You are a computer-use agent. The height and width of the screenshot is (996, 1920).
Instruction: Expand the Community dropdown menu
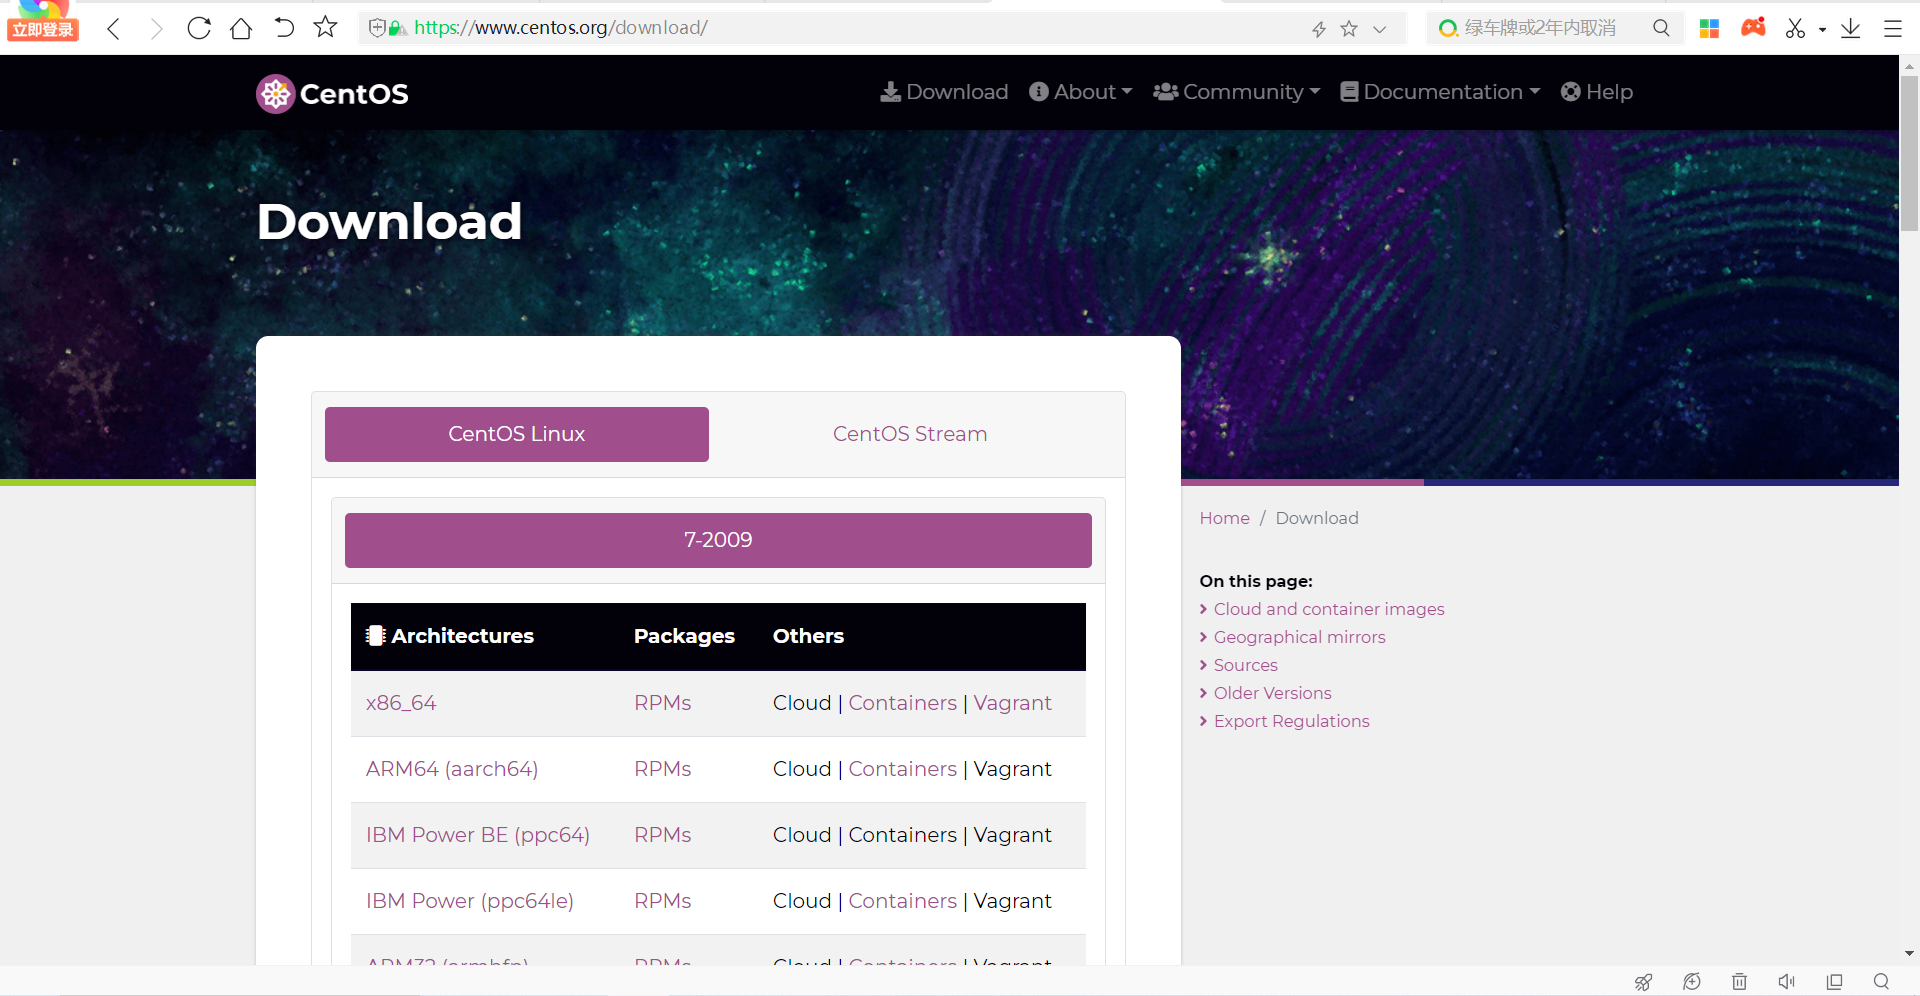[1237, 92]
